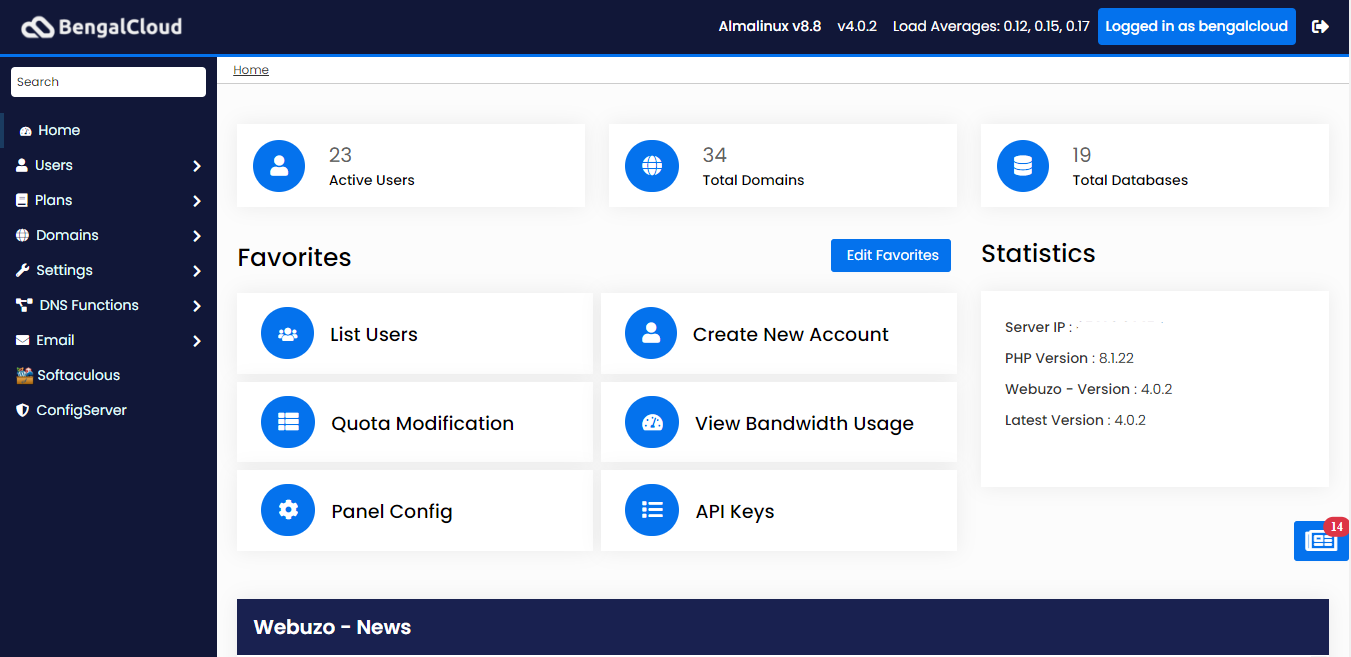The width and height of the screenshot is (1351, 657).
Task: Click the Panel Config gear icon
Action: [x=287, y=511]
